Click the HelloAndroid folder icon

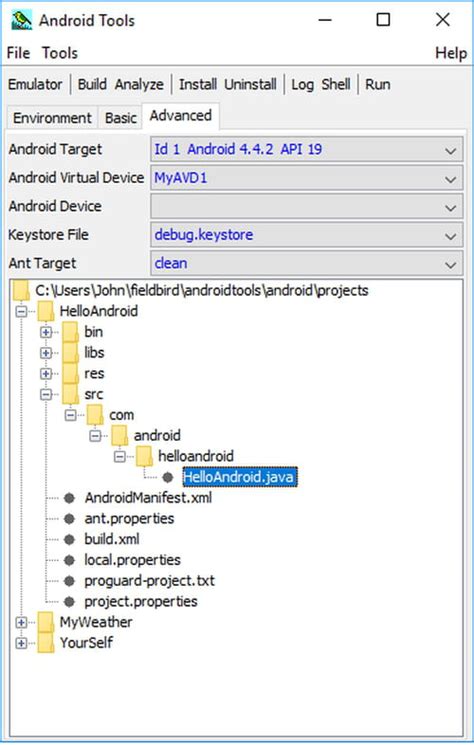pyautogui.click(x=46, y=311)
